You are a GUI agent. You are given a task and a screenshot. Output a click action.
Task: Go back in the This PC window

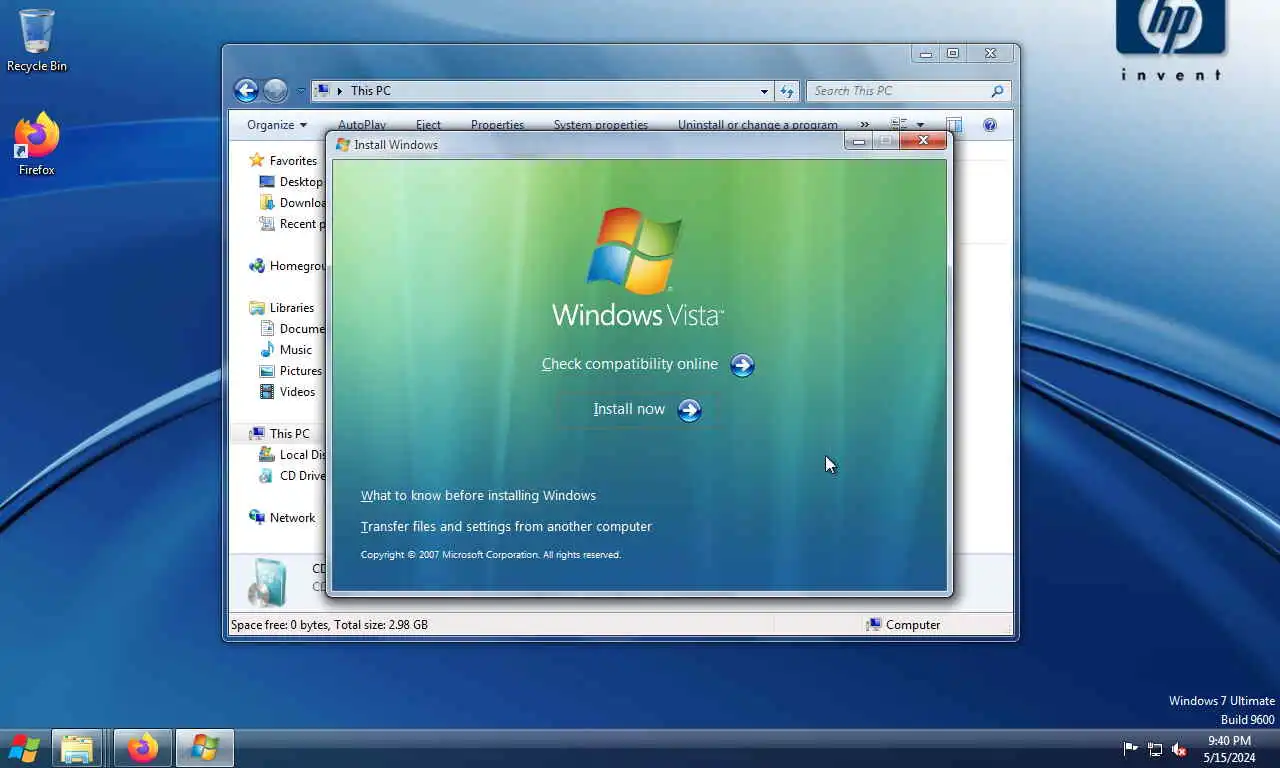click(246, 91)
